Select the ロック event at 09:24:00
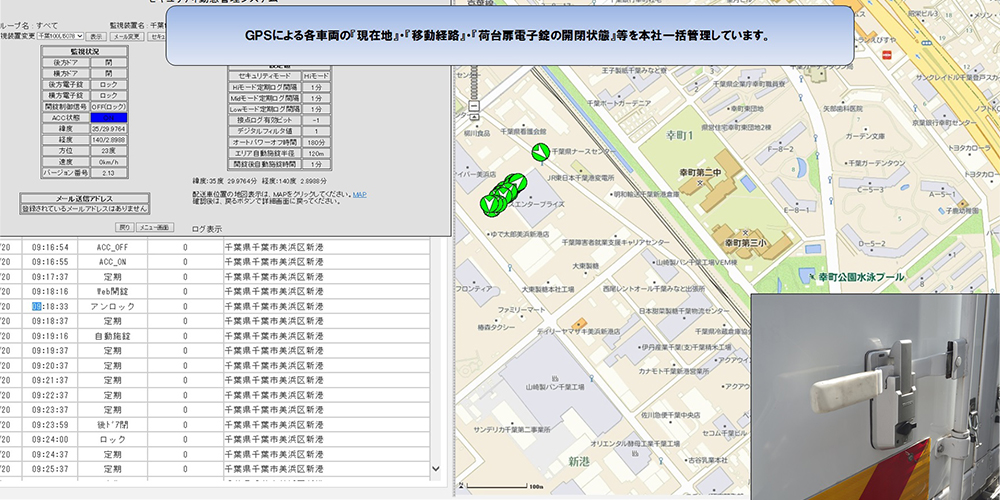This screenshot has height=500, width=1000. coord(112,439)
